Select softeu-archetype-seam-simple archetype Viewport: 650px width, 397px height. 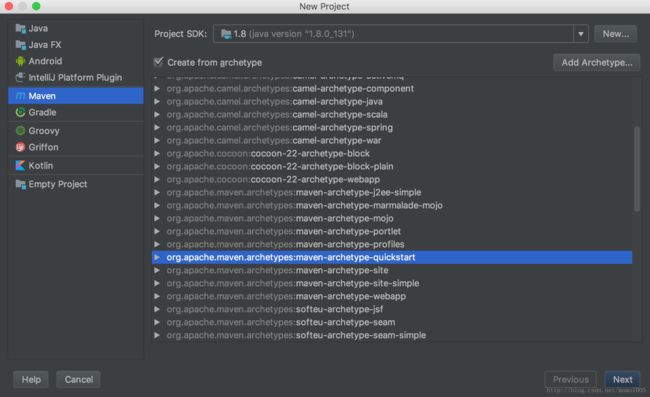tap(392, 335)
